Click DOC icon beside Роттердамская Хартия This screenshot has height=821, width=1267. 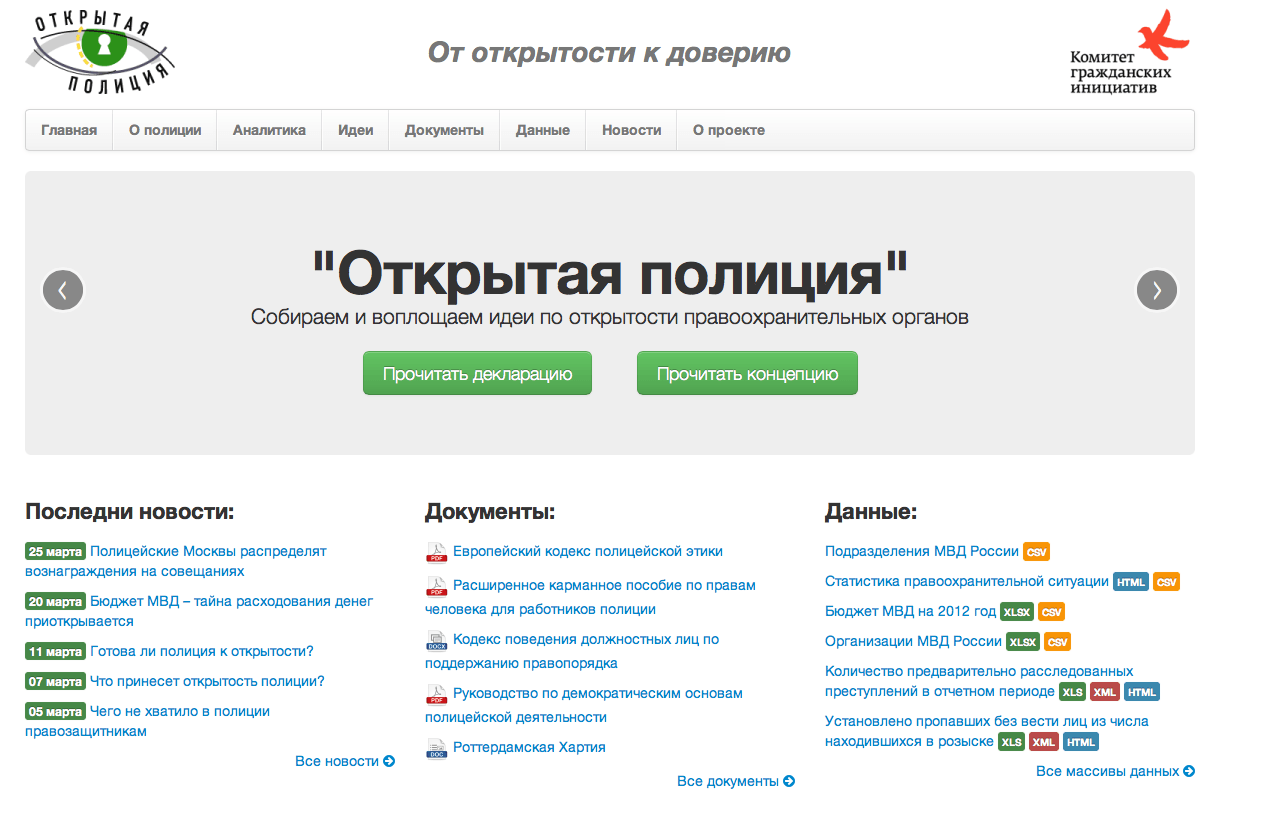[436, 748]
